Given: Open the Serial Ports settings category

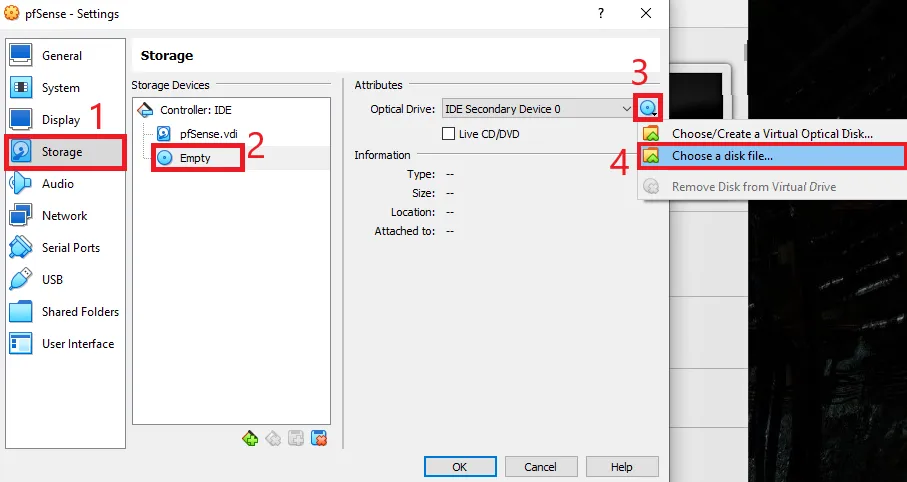Looking at the screenshot, I should [x=65, y=248].
